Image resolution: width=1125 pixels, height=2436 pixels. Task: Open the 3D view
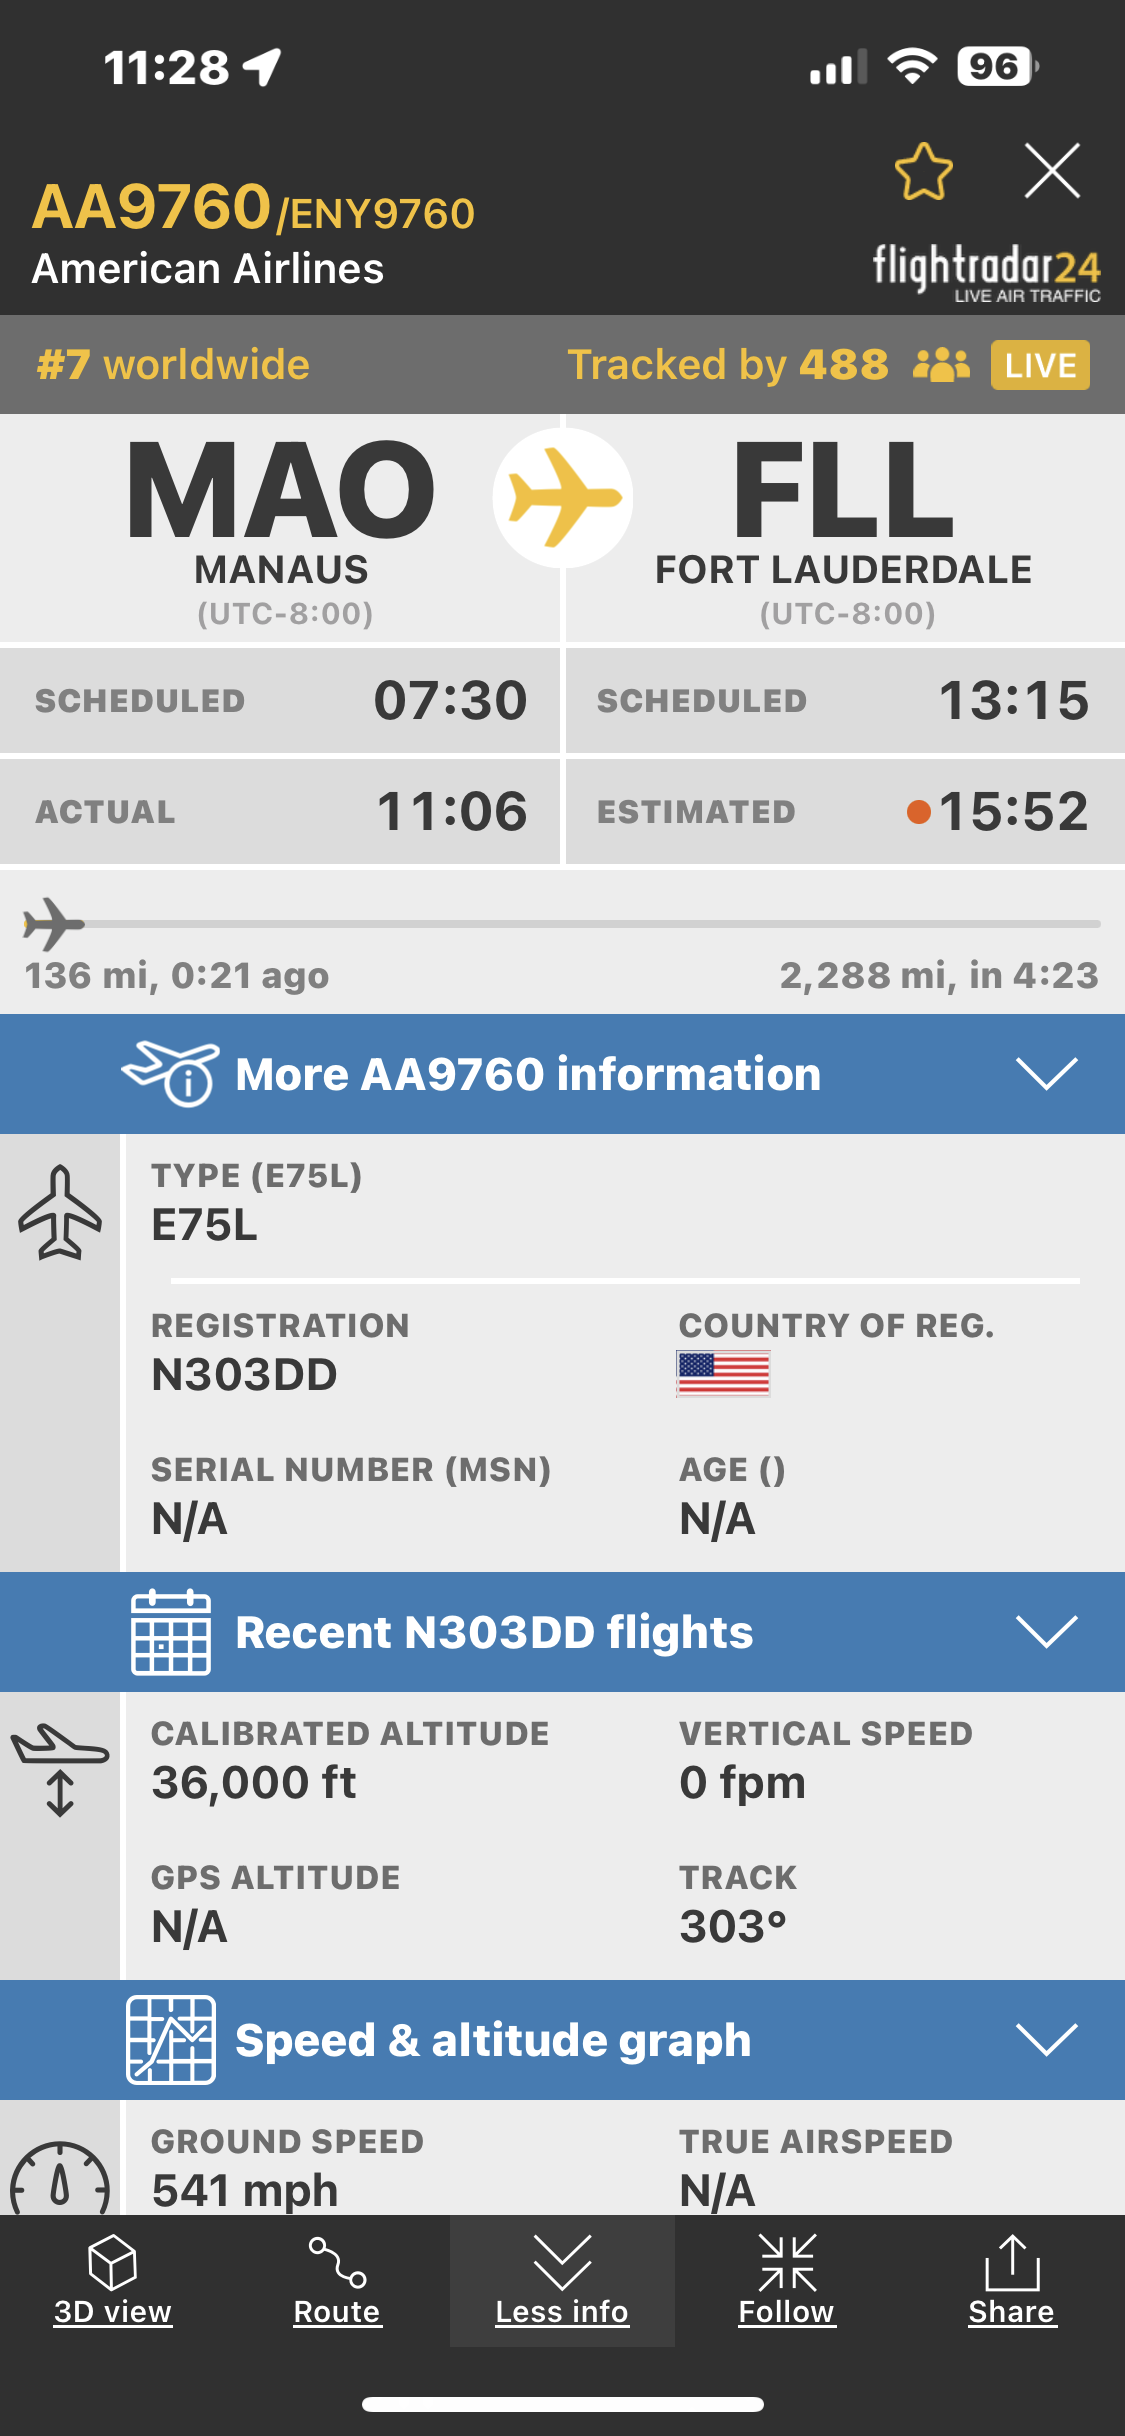point(112,2280)
